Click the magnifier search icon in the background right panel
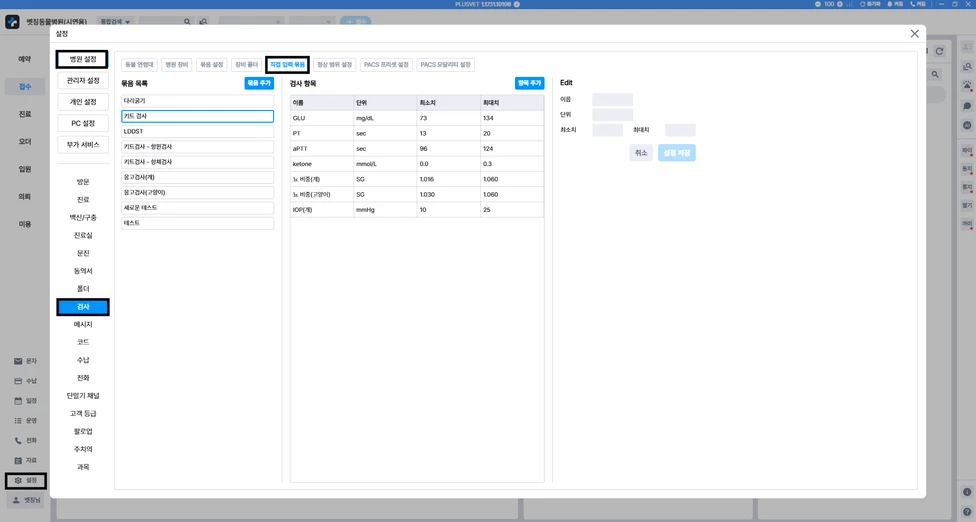 coord(935,75)
